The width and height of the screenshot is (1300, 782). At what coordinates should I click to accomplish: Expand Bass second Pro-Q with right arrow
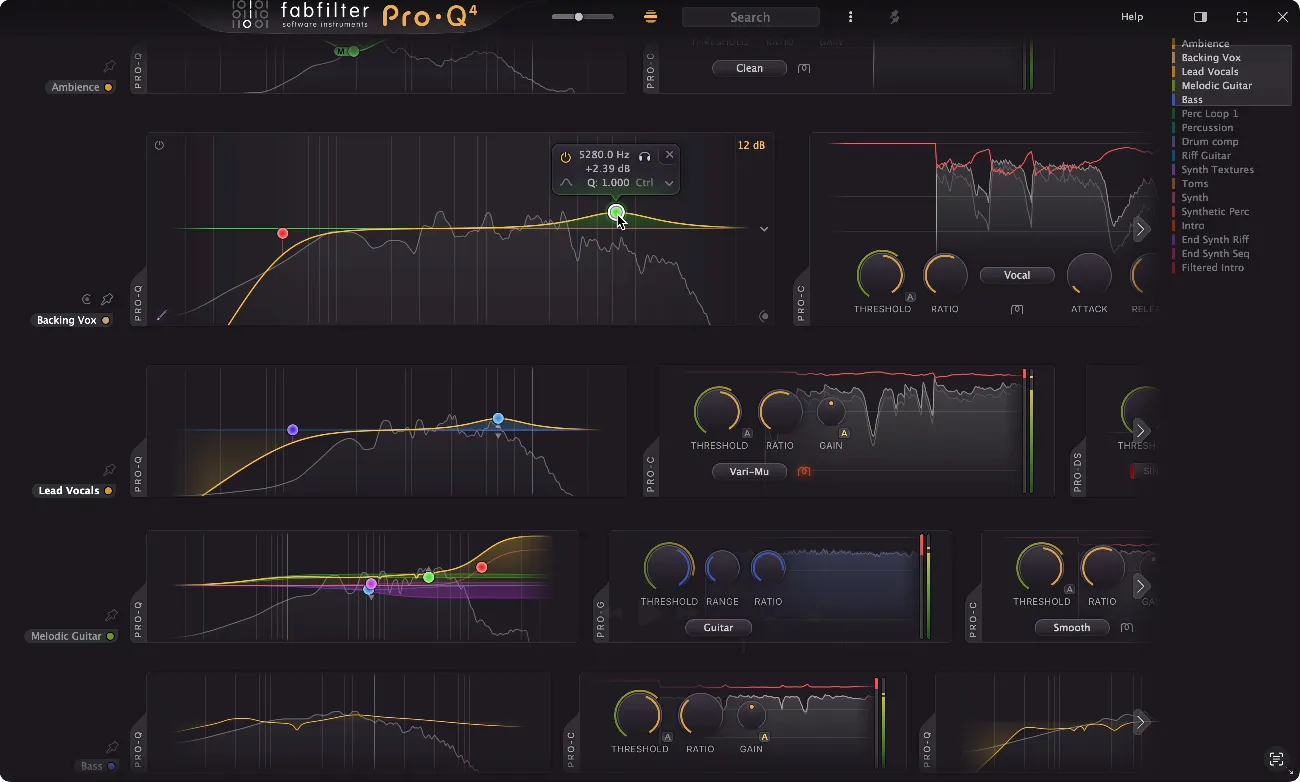[1140, 721]
